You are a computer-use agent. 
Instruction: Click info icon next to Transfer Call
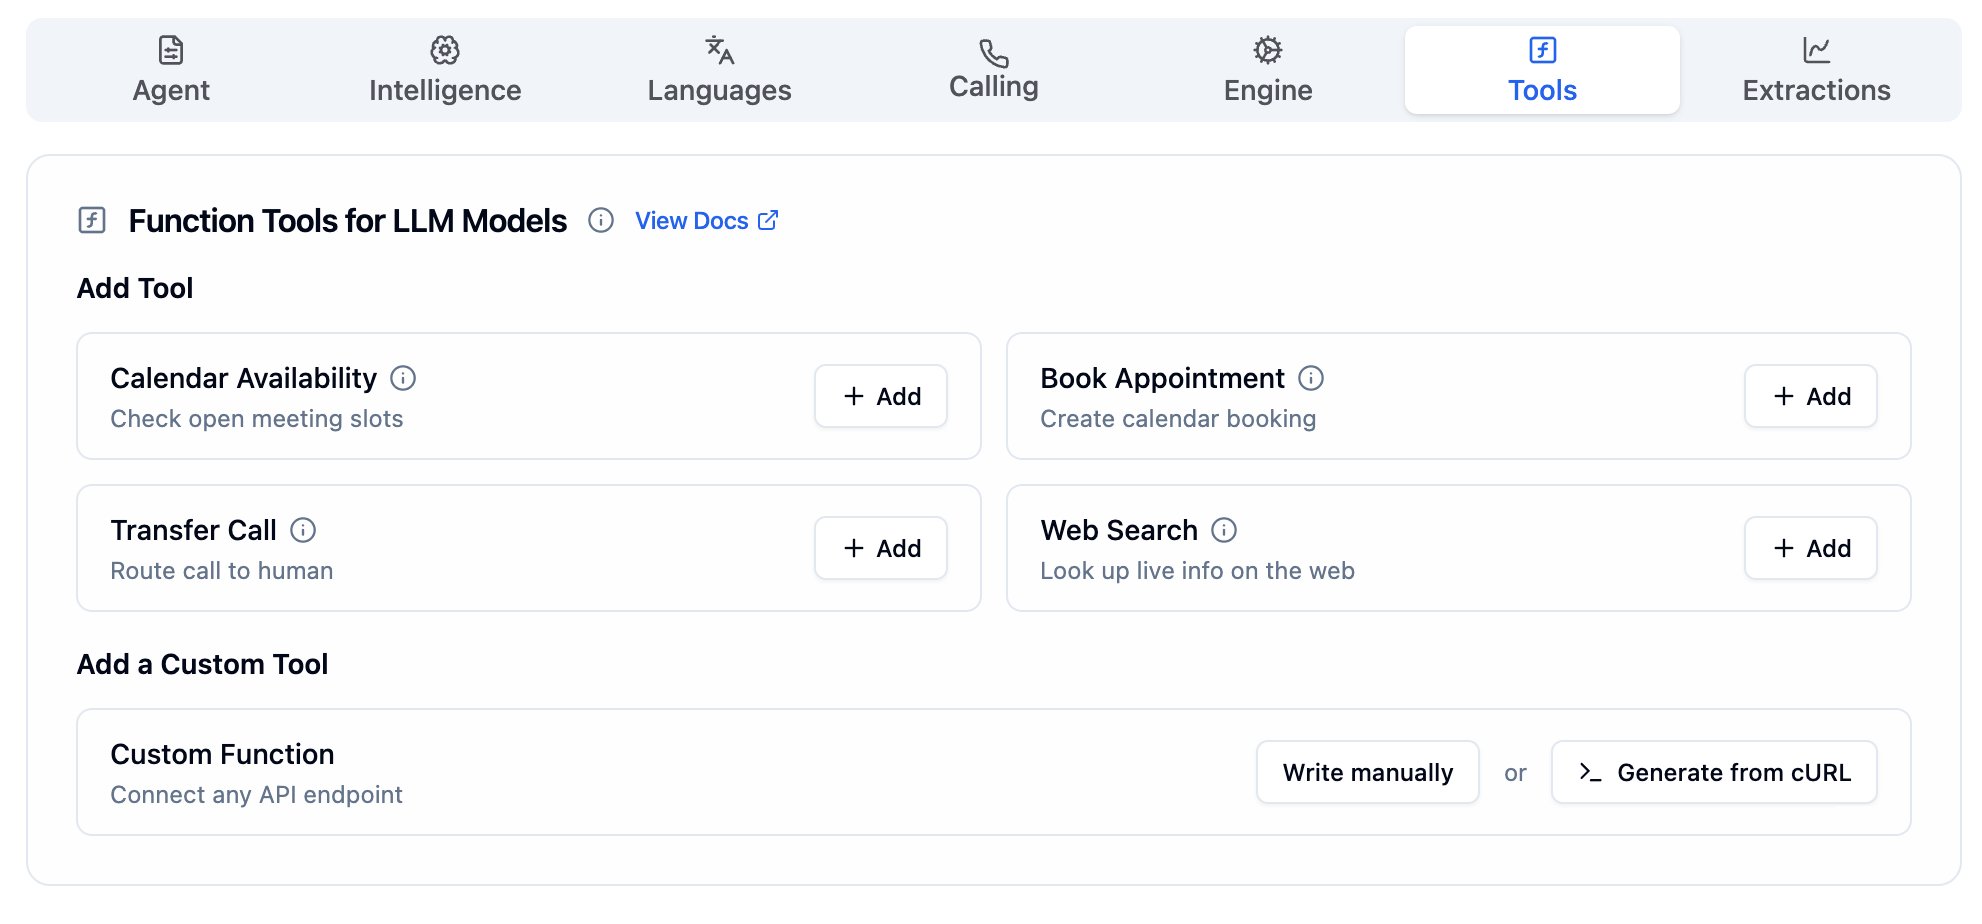tap(303, 530)
